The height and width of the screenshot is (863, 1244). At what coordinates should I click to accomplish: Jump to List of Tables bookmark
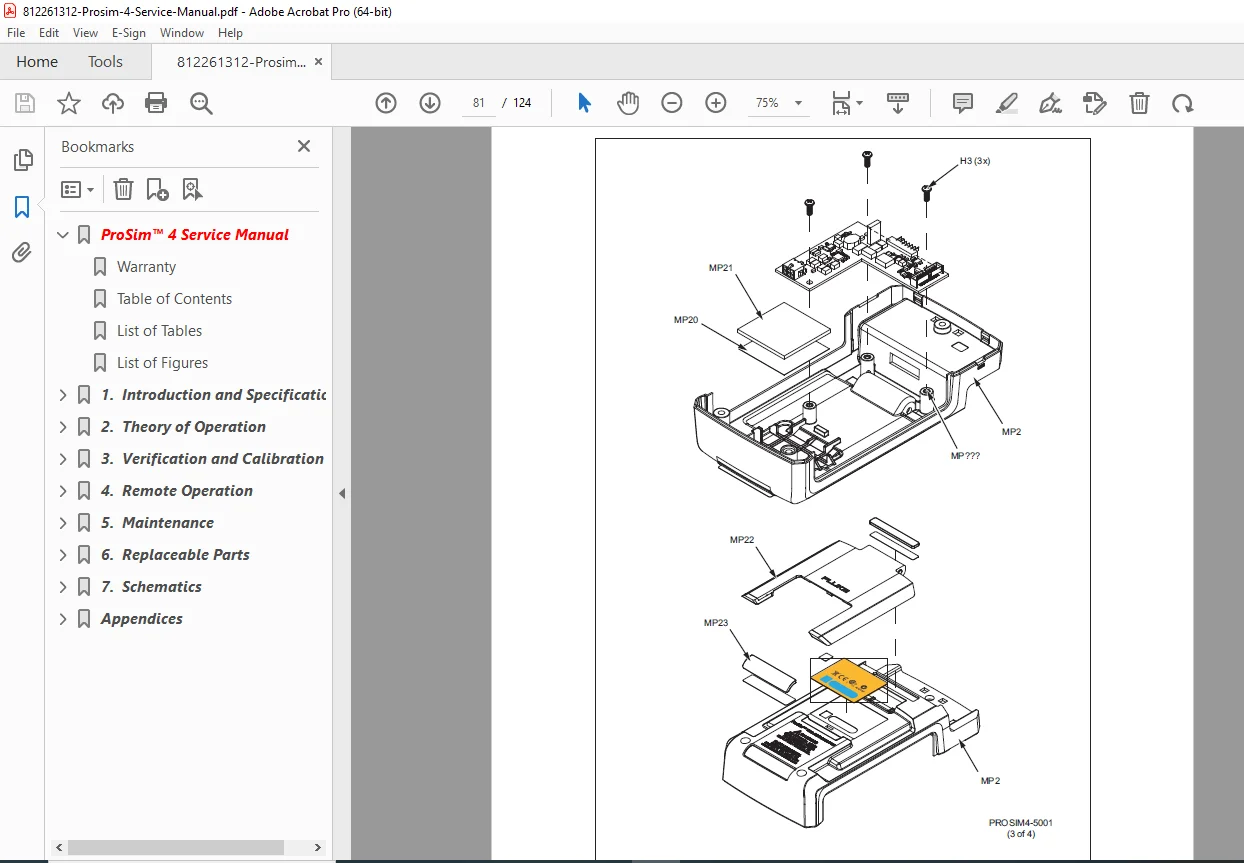[159, 331]
